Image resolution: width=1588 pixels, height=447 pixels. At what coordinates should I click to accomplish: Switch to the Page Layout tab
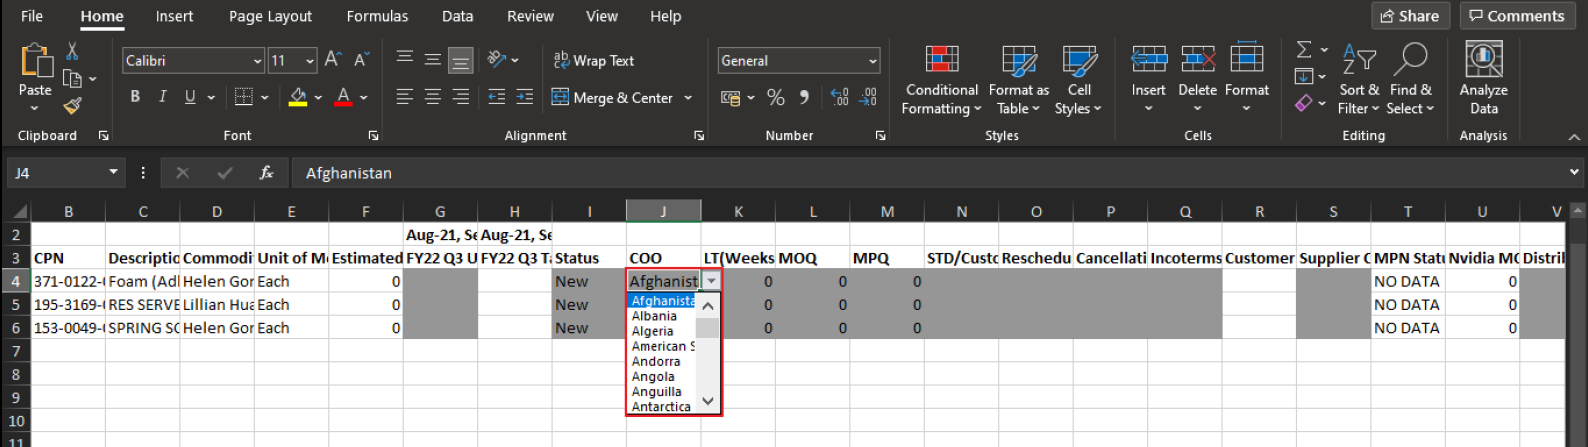pyautogui.click(x=270, y=16)
